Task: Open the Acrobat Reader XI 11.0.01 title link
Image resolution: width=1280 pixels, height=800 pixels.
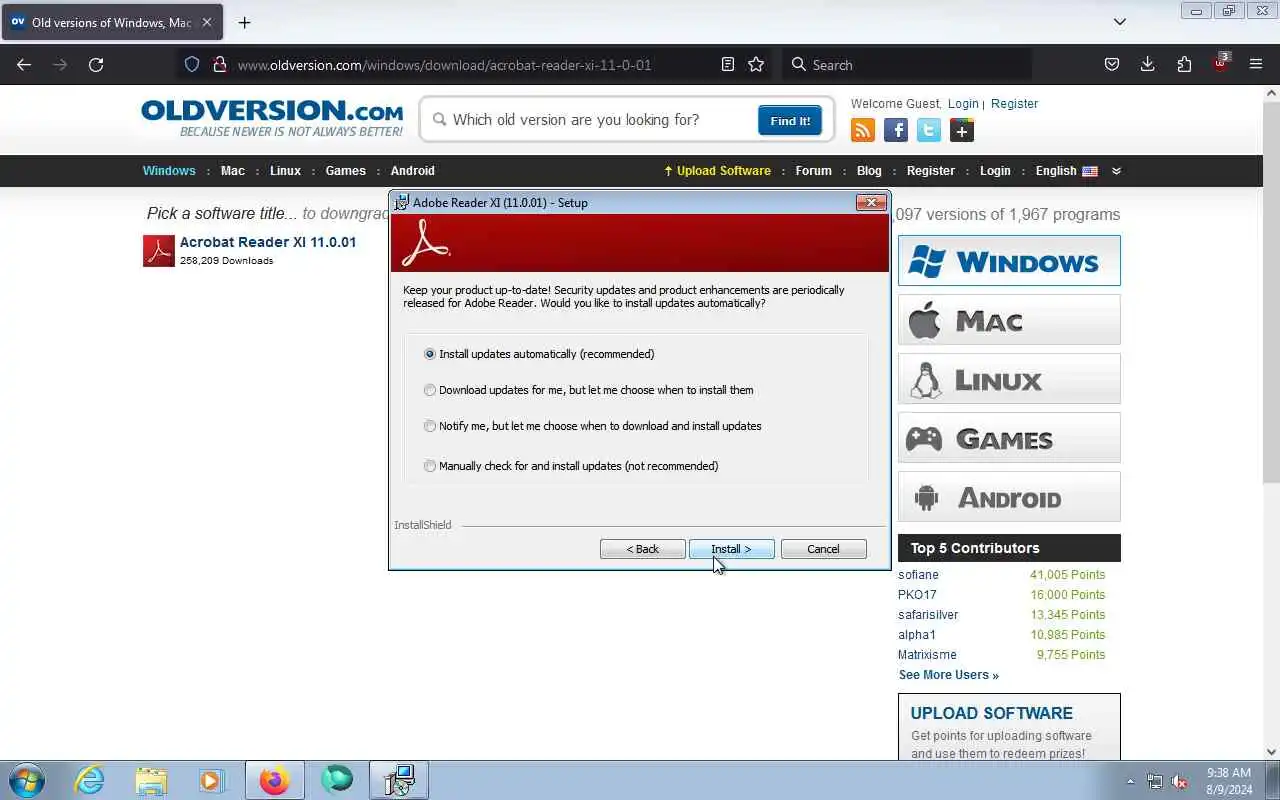Action: click(268, 242)
